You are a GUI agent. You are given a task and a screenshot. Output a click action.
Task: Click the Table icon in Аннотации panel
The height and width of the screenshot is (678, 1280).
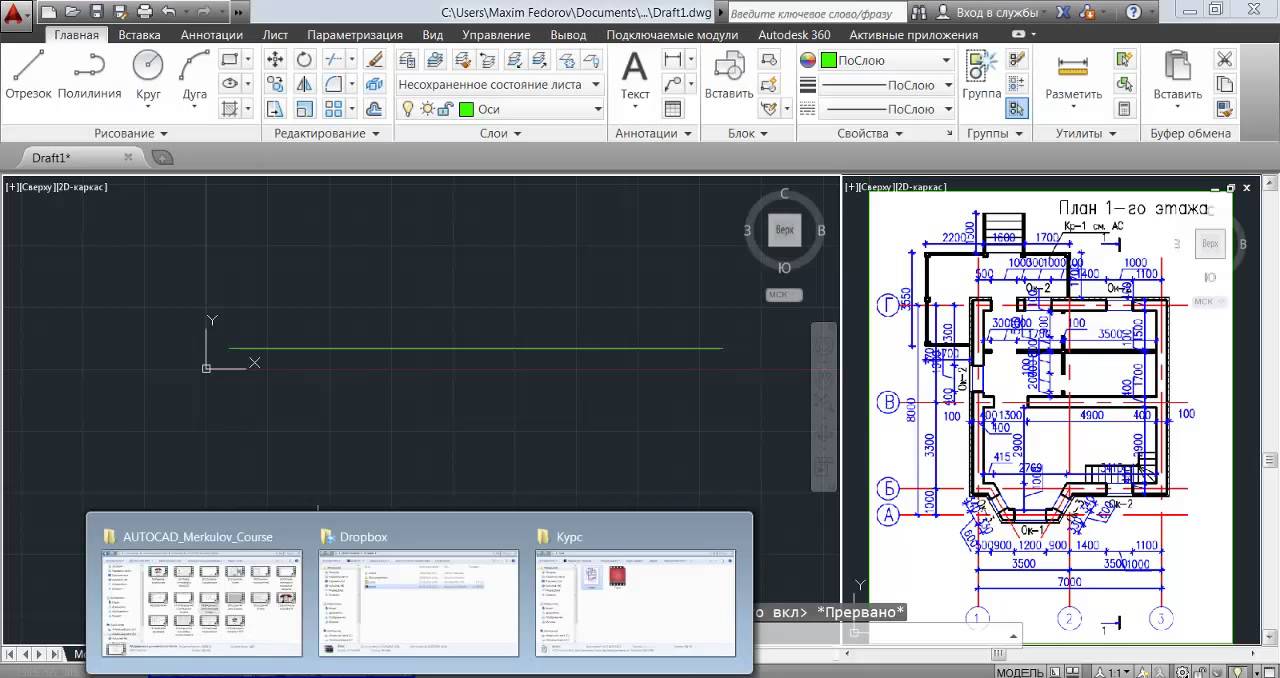click(673, 109)
